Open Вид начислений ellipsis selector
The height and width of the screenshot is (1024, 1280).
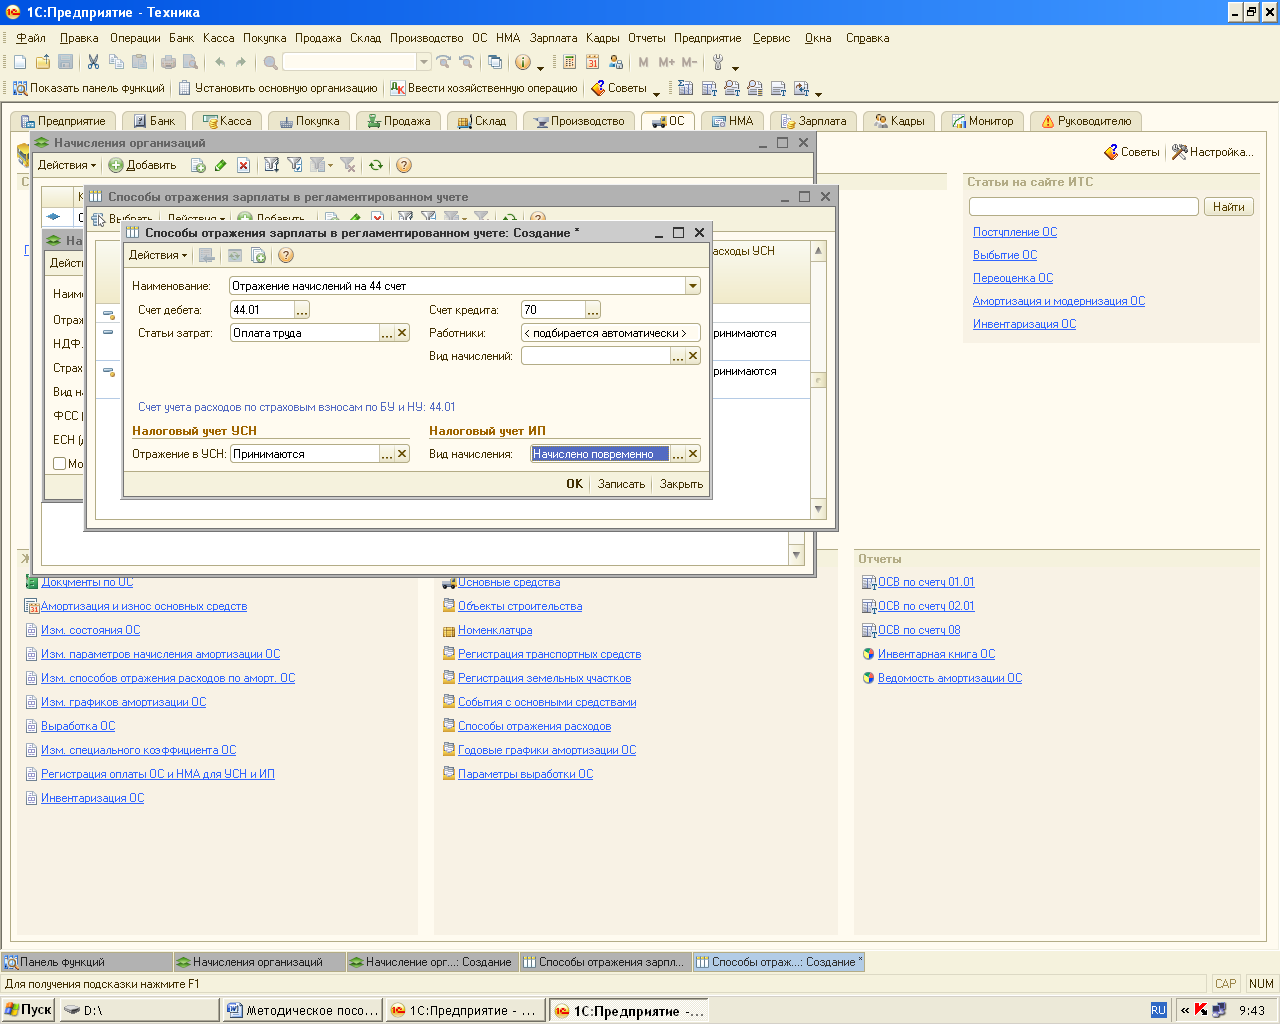pyautogui.click(x=678, y=356)
